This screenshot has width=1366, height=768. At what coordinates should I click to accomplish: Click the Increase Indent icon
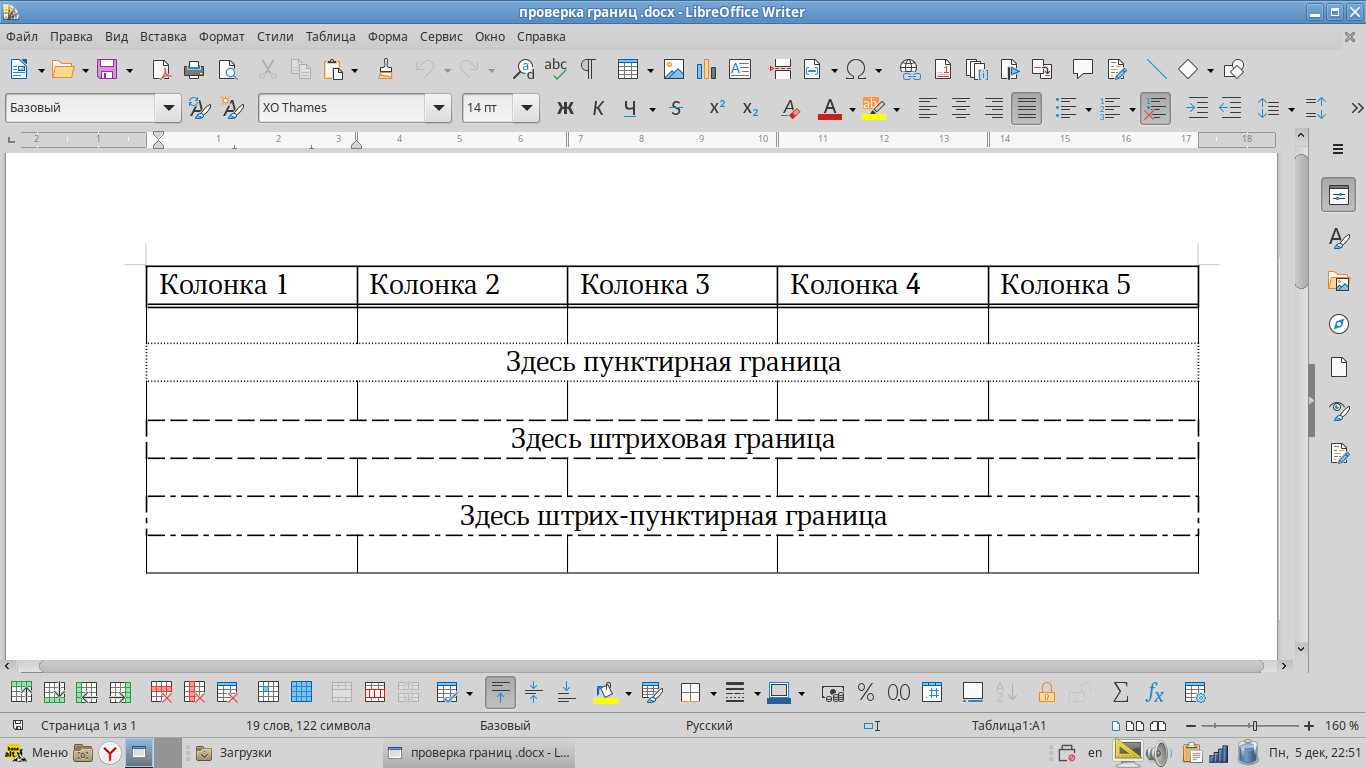pos(1197,108)
